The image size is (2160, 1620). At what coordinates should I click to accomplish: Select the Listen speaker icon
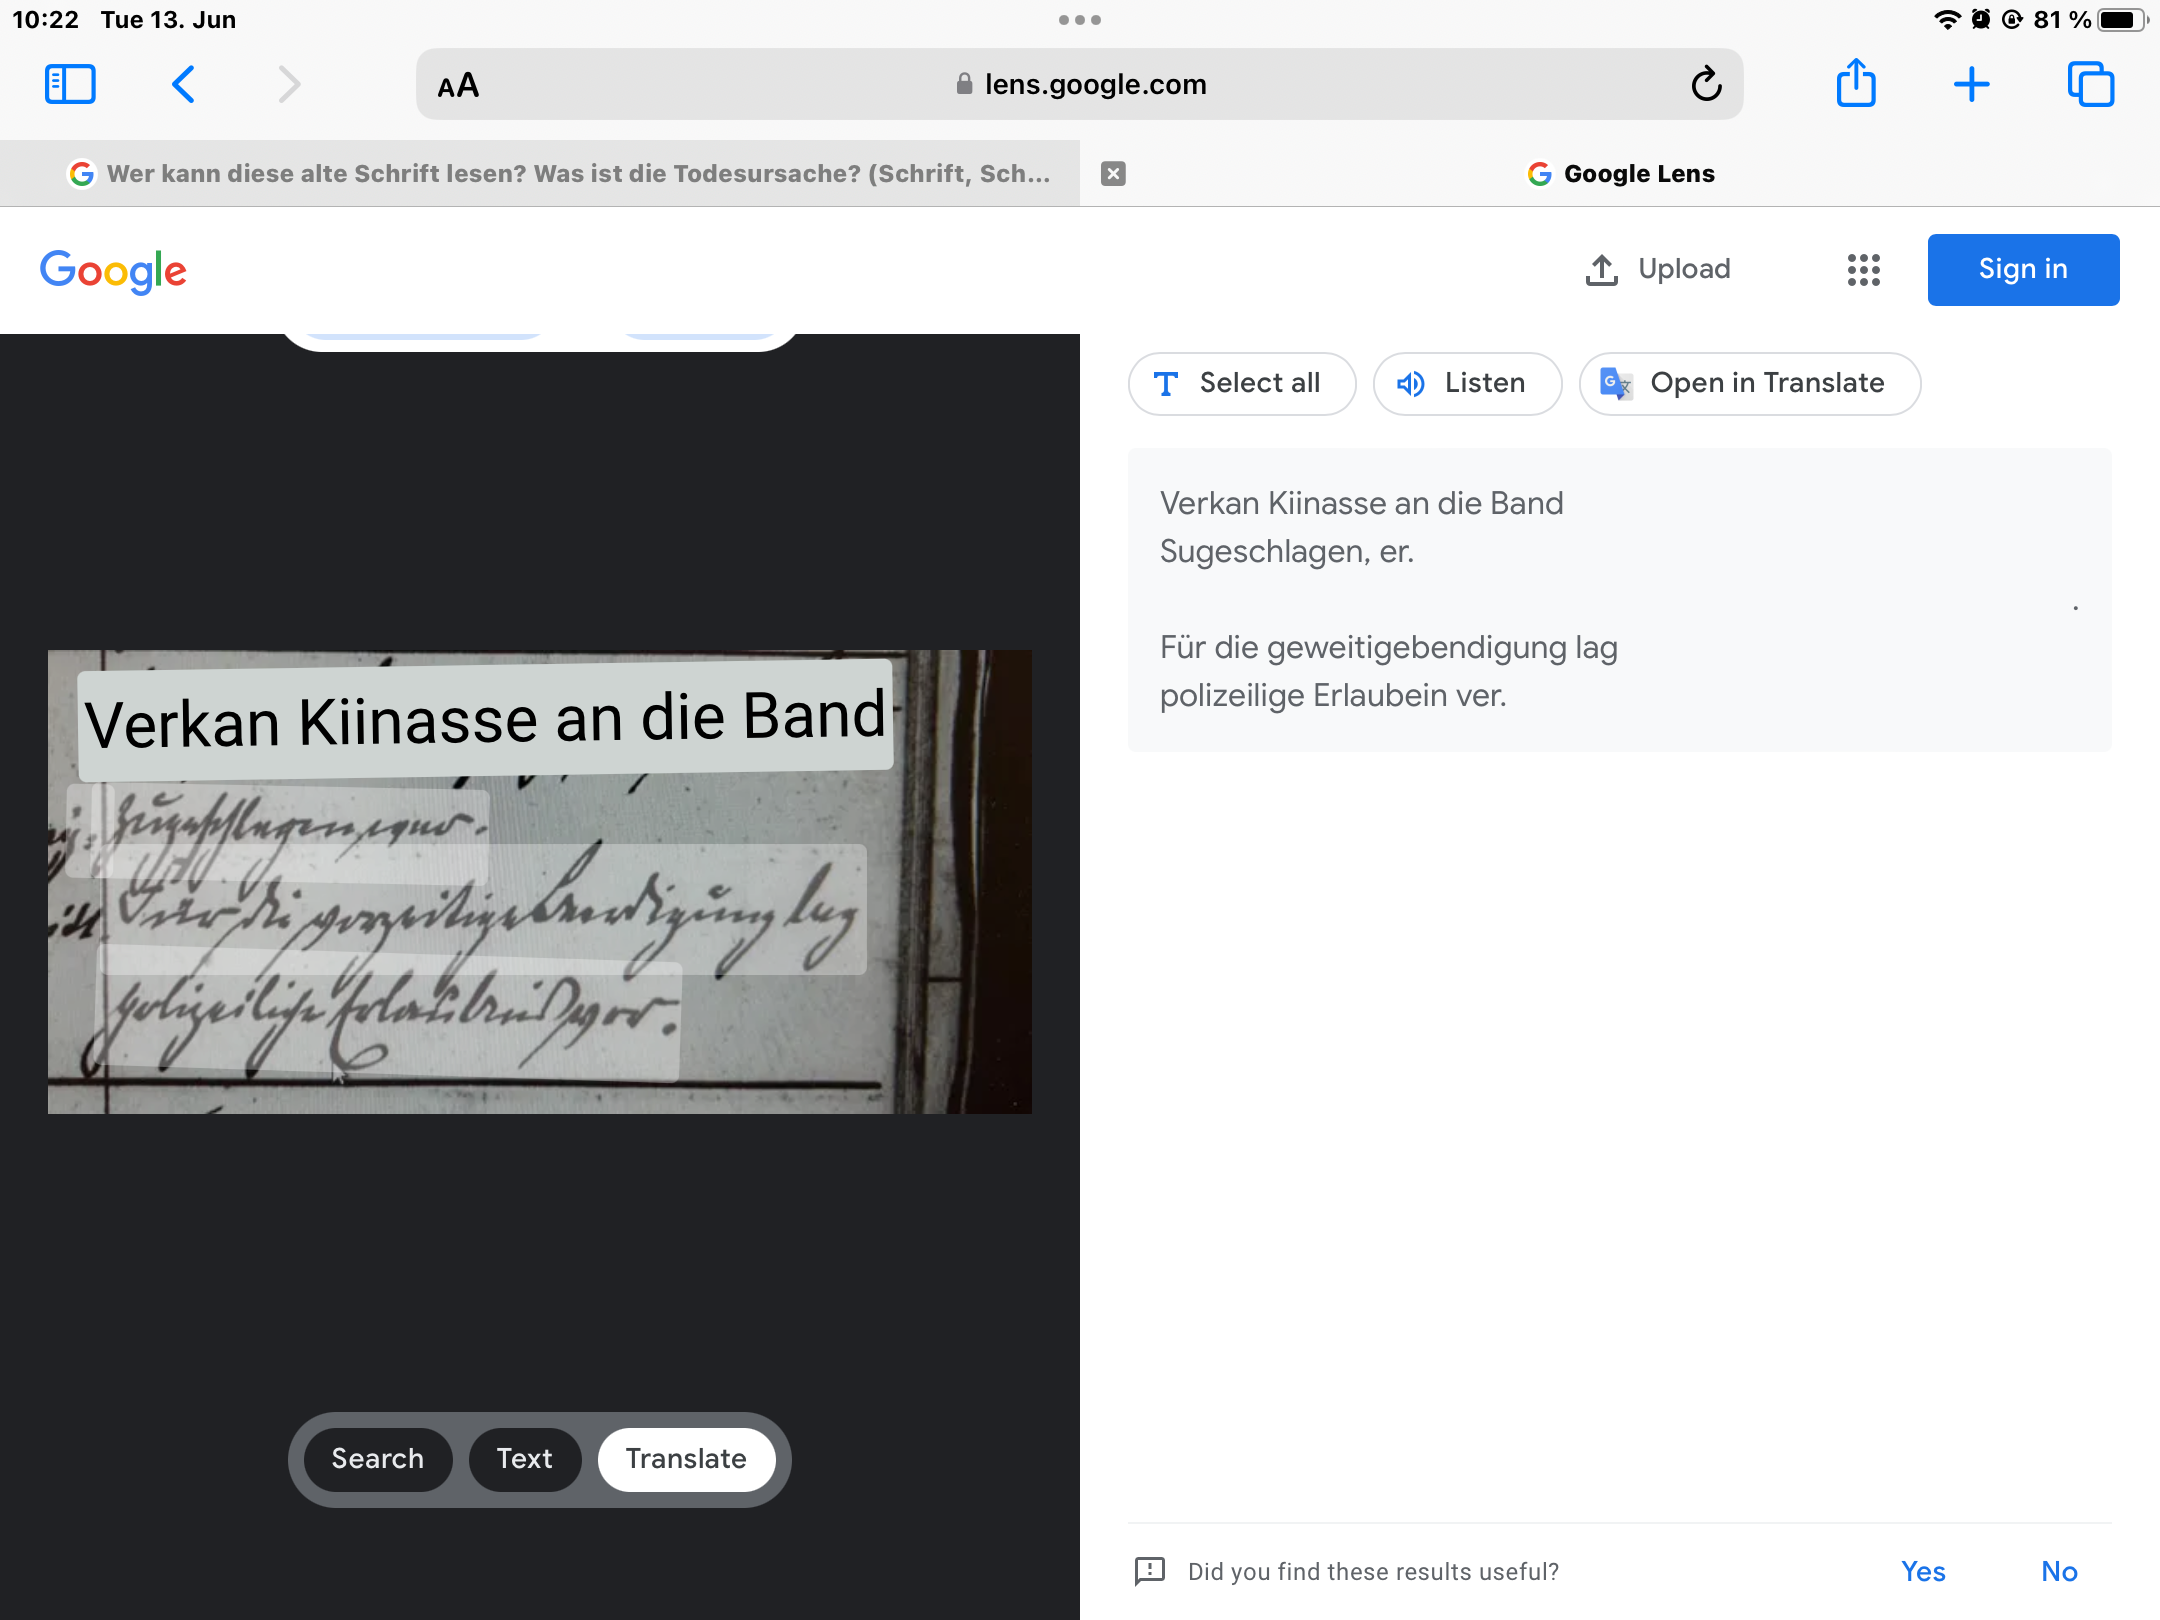tap(1410, 383)
